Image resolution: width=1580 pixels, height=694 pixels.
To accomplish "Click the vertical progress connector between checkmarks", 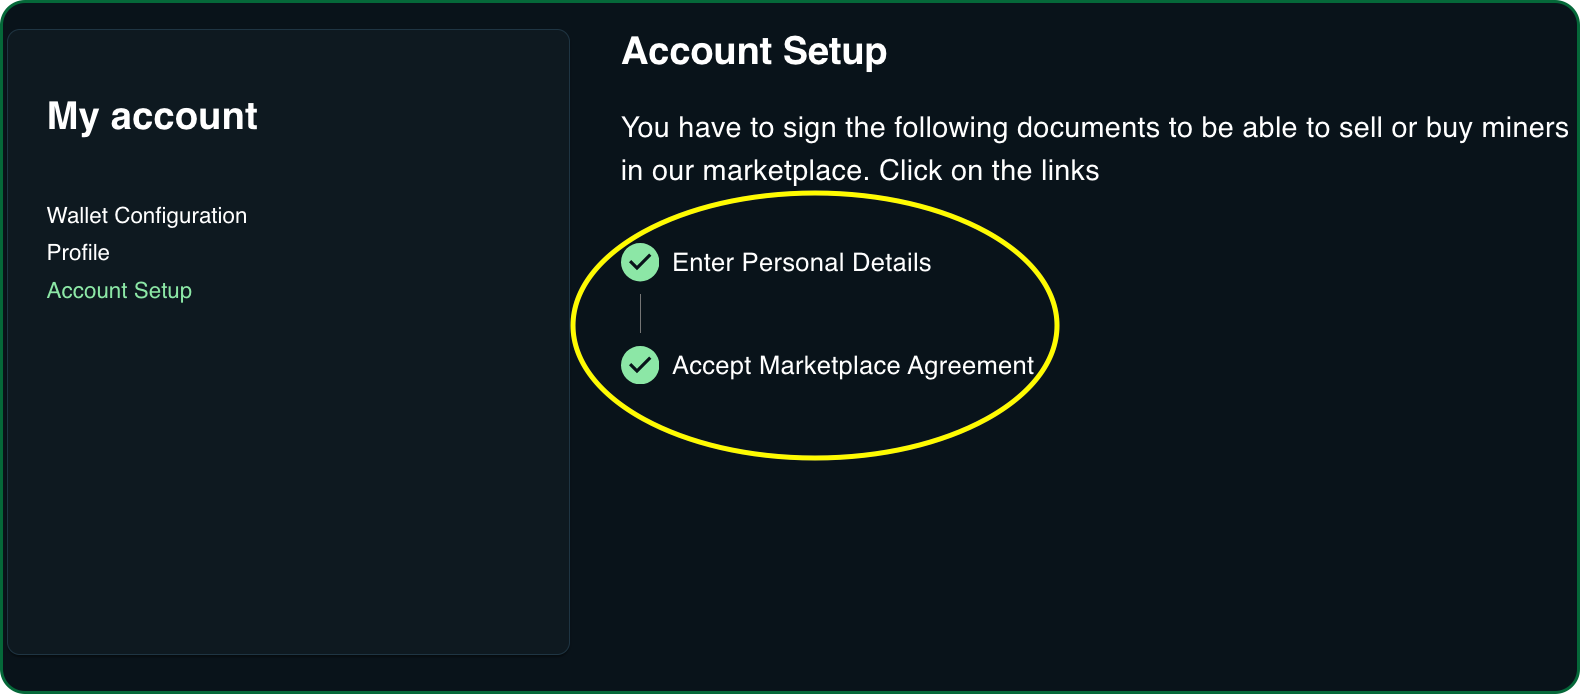I will coord(640,313).
